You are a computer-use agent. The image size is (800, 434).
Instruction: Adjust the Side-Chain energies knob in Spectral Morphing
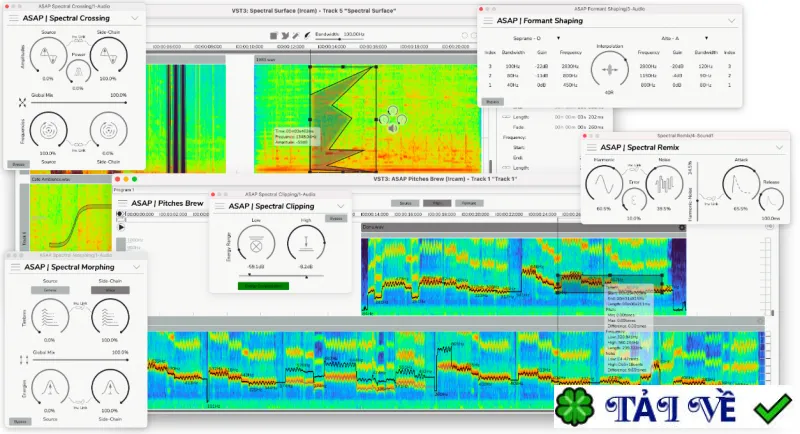tap(110, 388)
